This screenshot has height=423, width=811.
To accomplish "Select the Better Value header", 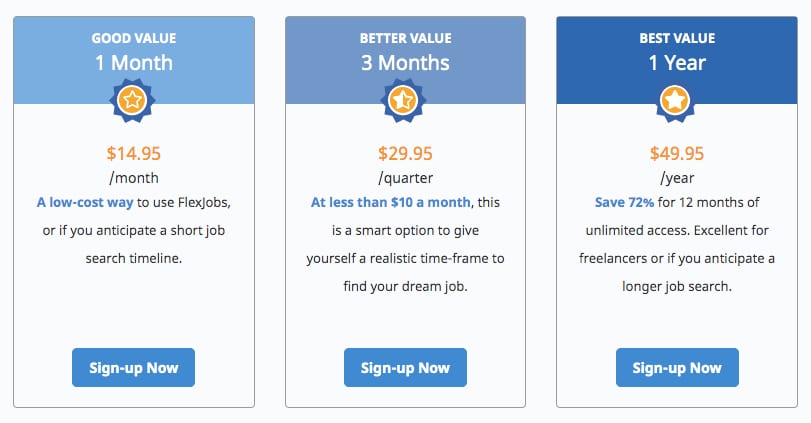I will [x=406, y=38].
